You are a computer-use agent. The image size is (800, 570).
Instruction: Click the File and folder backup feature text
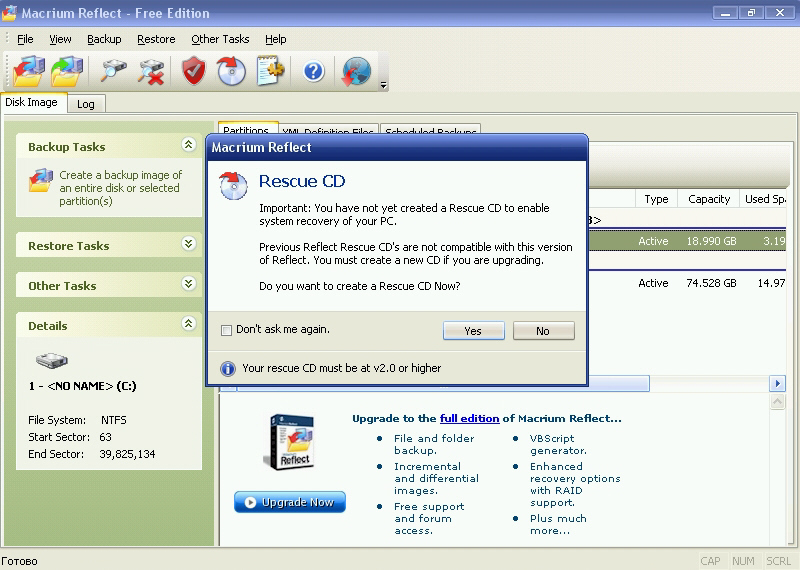pyautogui.click(x=434, y=444)
